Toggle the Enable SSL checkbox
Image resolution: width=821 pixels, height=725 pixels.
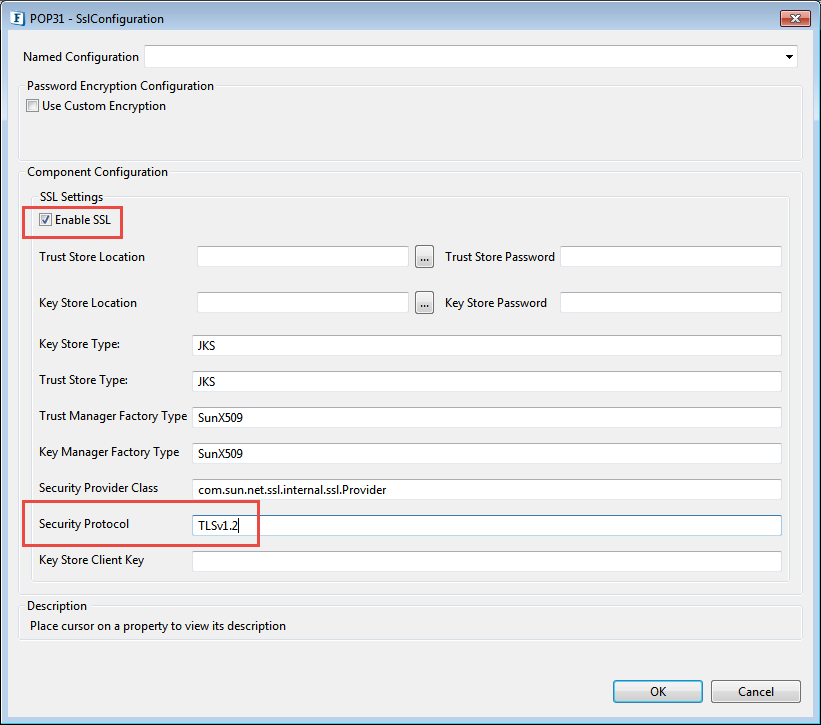[x=46, y=220]
